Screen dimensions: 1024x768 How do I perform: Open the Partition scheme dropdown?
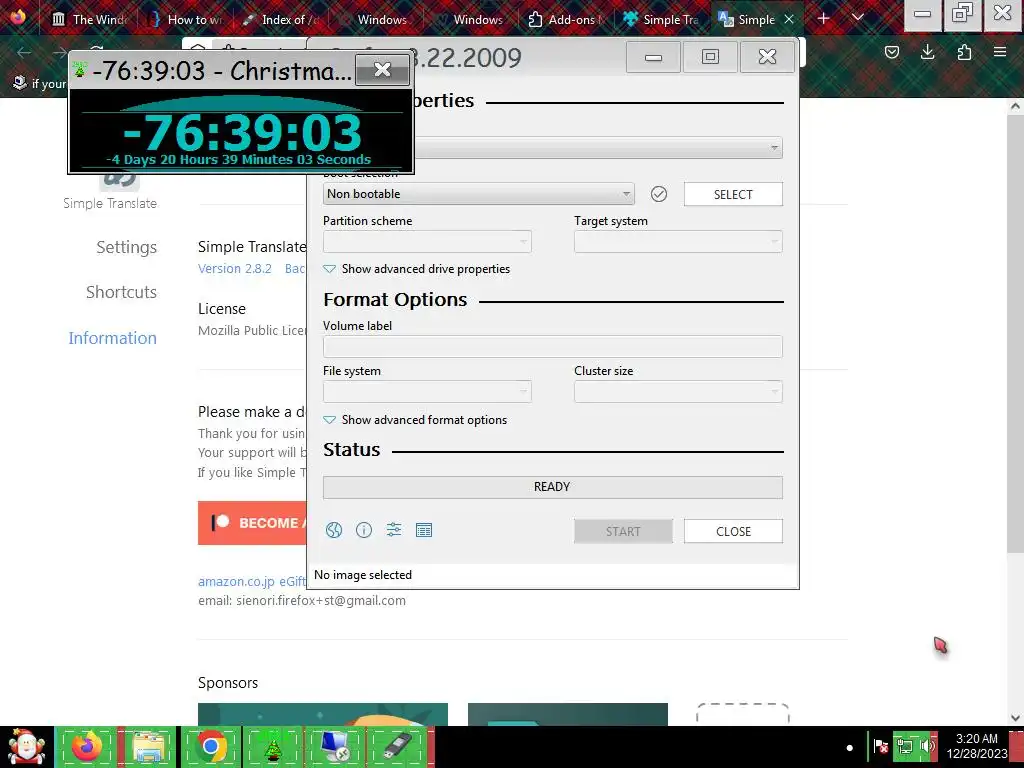coord(427,242)
